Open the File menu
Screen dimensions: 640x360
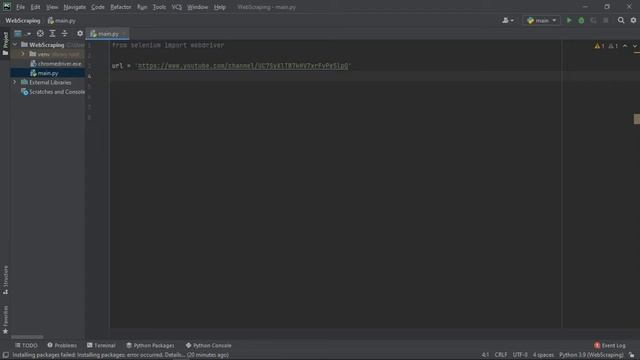(20, 7)
